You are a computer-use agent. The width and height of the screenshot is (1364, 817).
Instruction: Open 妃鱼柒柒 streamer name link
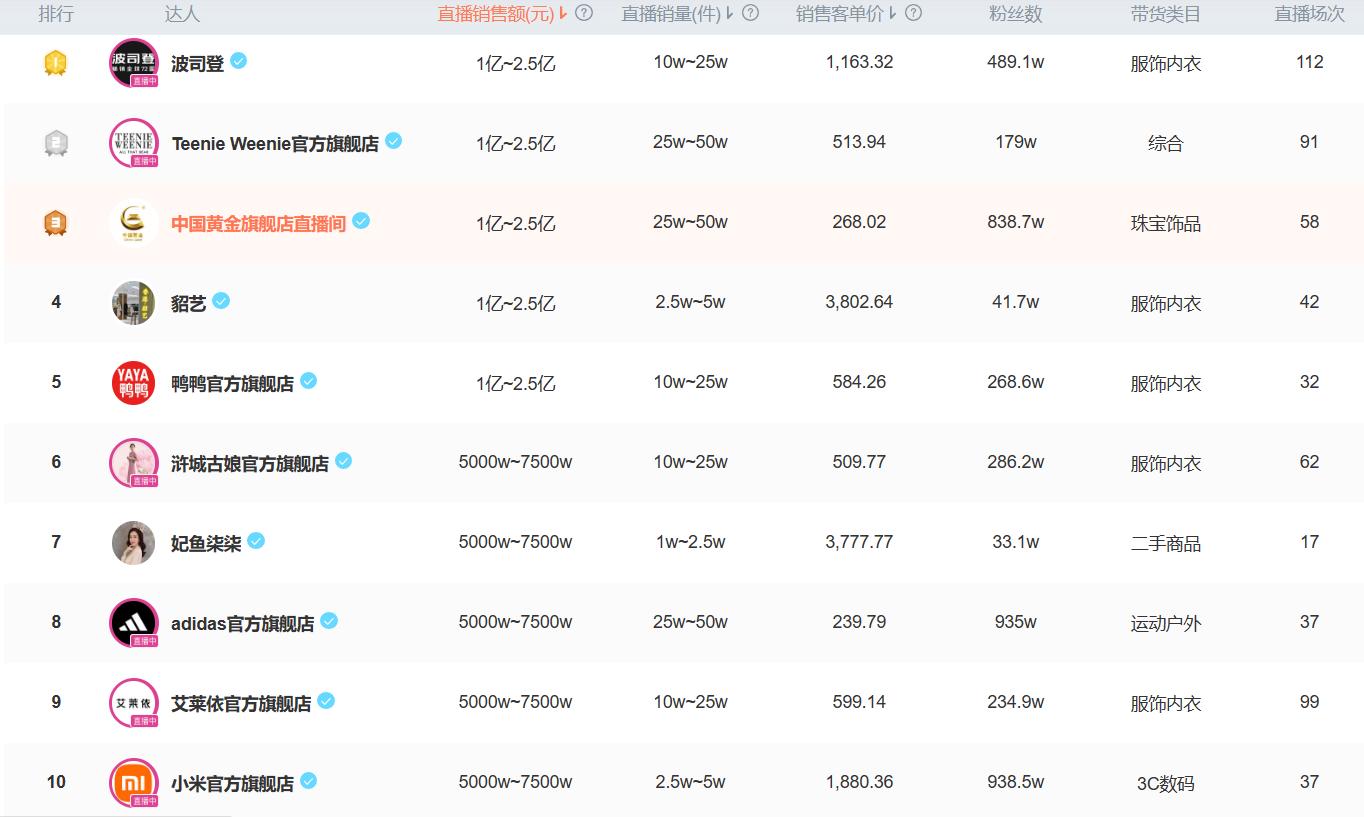206,543
